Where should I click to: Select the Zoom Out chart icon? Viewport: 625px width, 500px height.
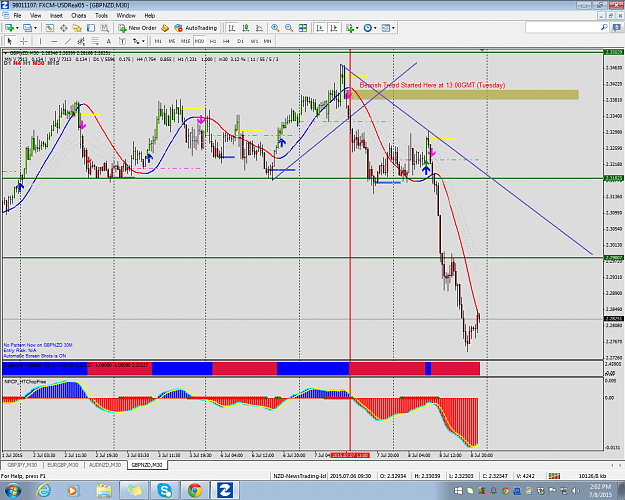coord(289,28)
